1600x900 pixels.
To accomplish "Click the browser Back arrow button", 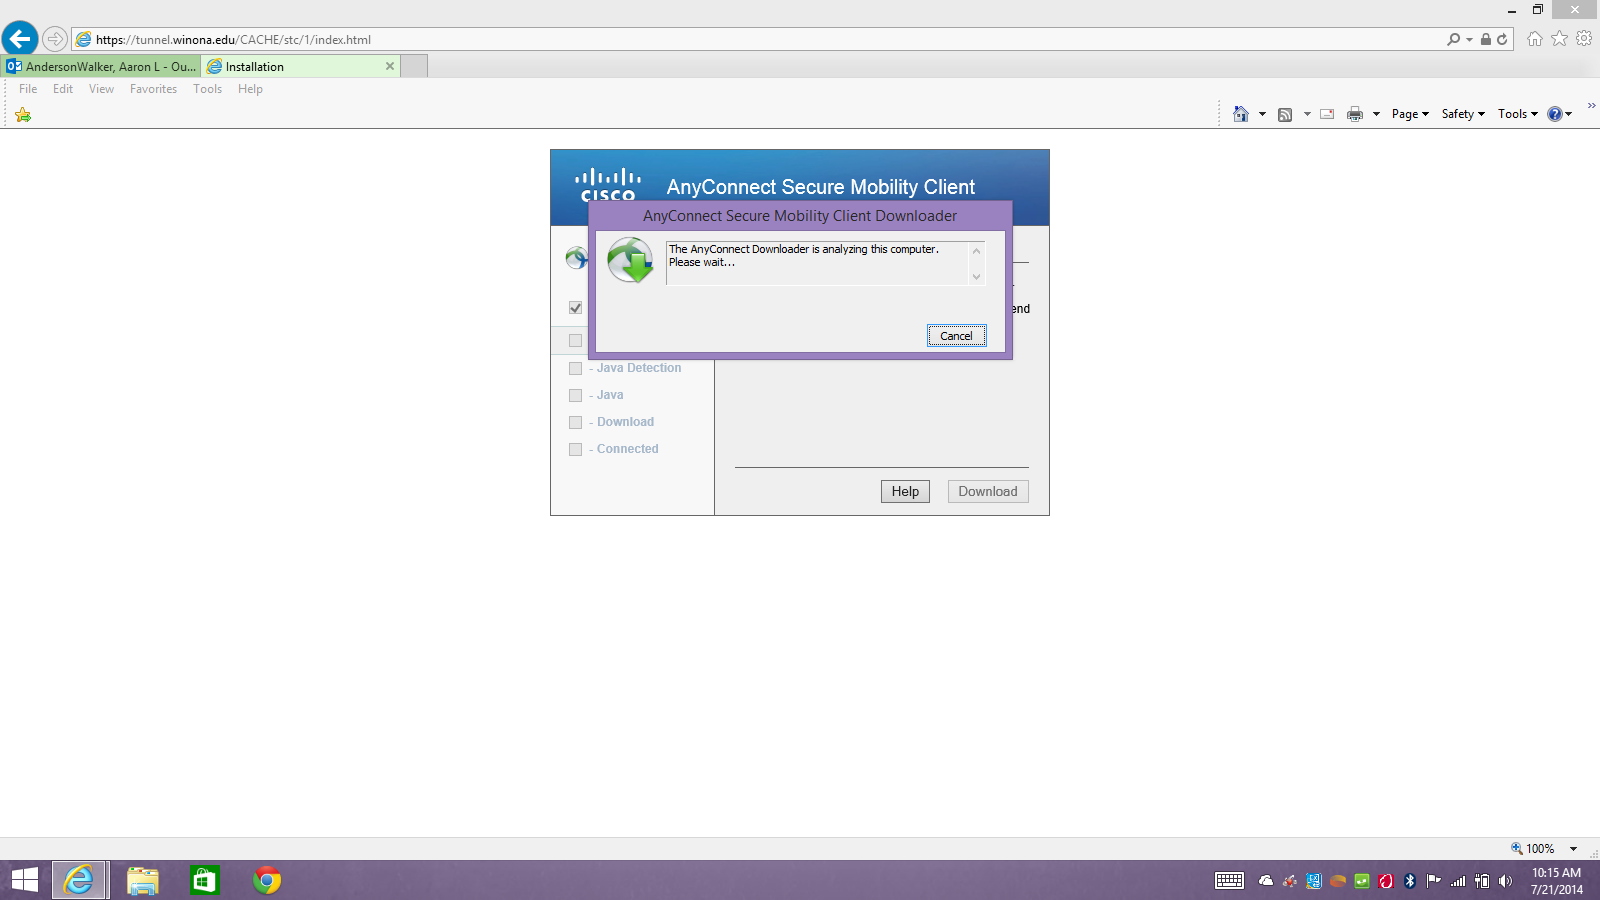I will click(20, 39).
